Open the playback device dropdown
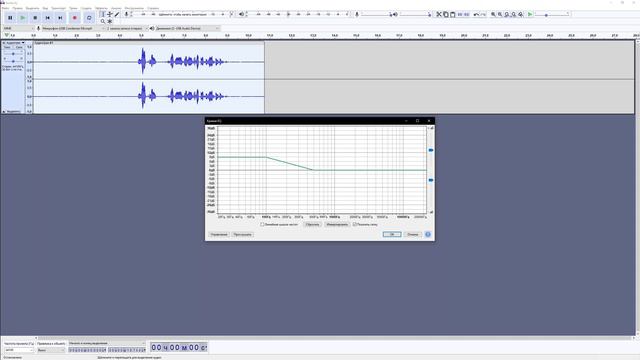640x360 pixels. click(x=187, y=29)
